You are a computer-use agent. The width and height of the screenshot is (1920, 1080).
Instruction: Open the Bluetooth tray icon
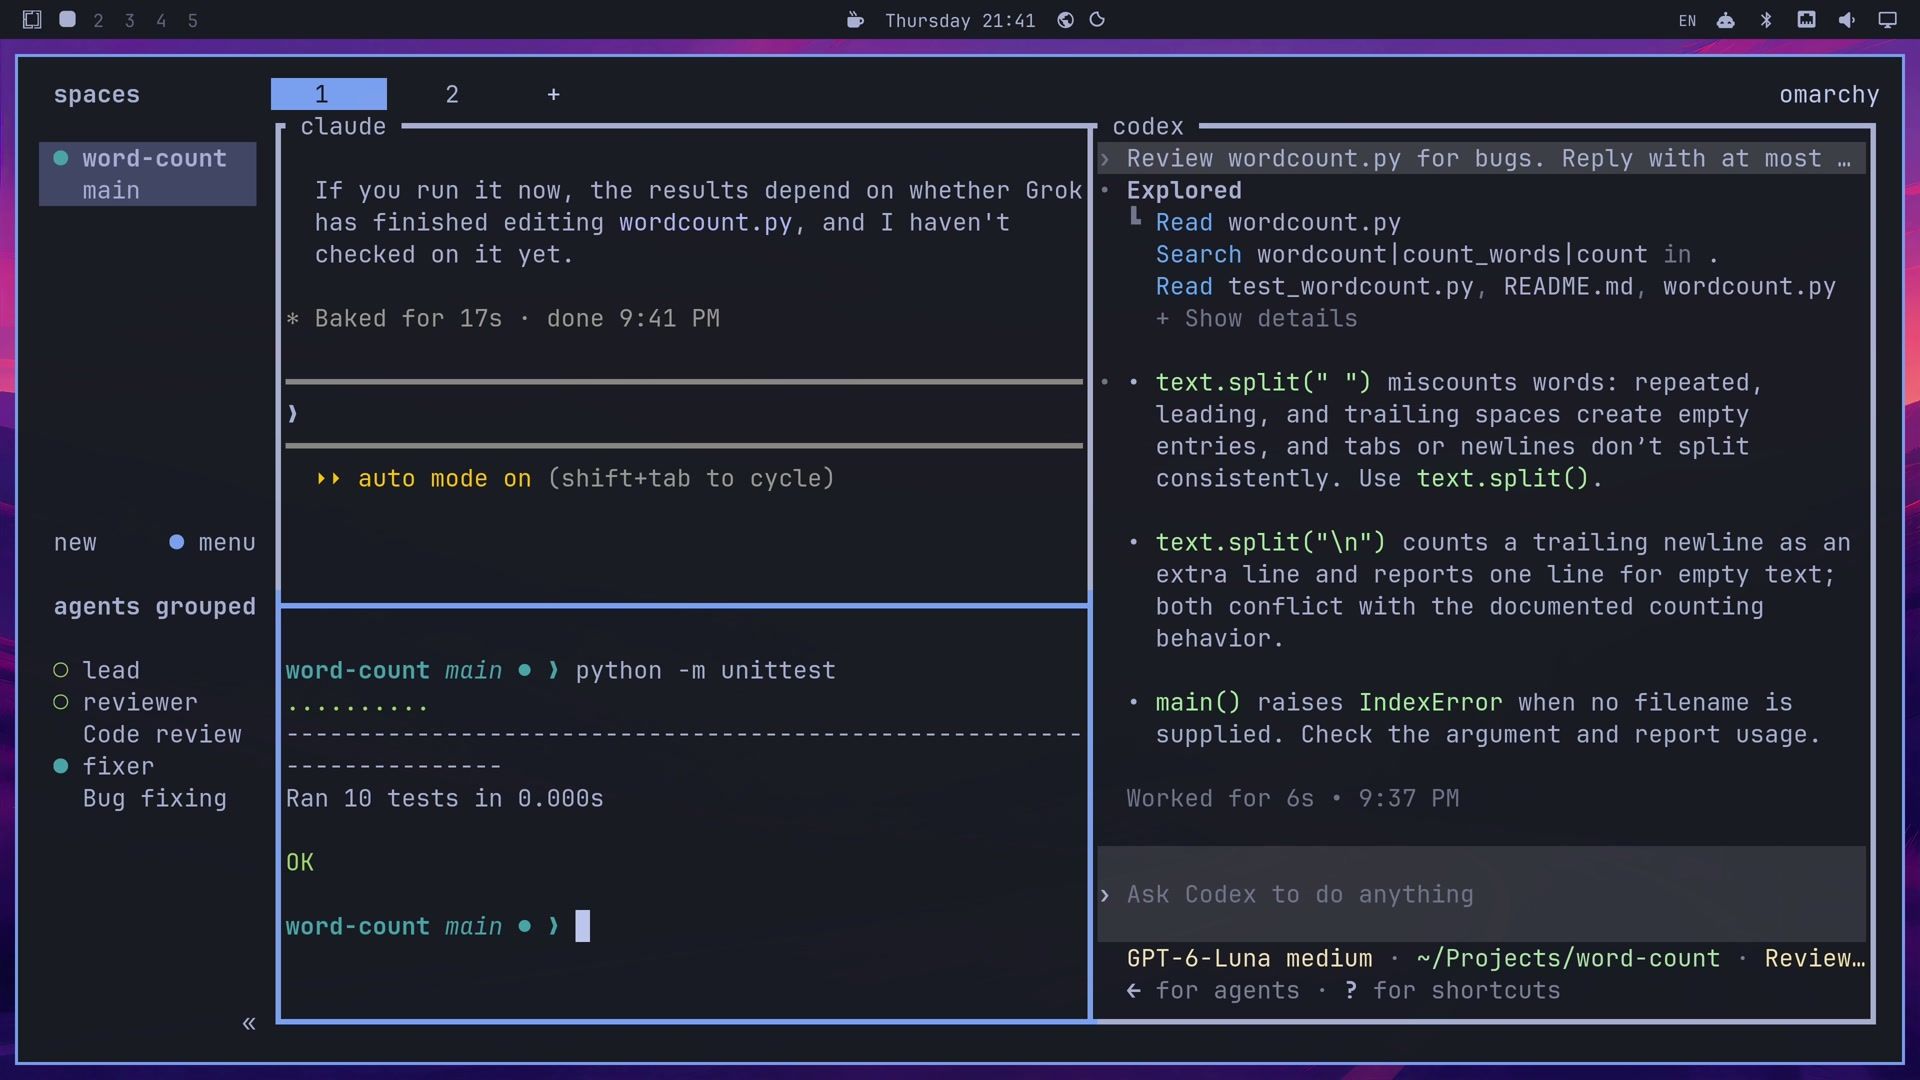click(1766, 20)
